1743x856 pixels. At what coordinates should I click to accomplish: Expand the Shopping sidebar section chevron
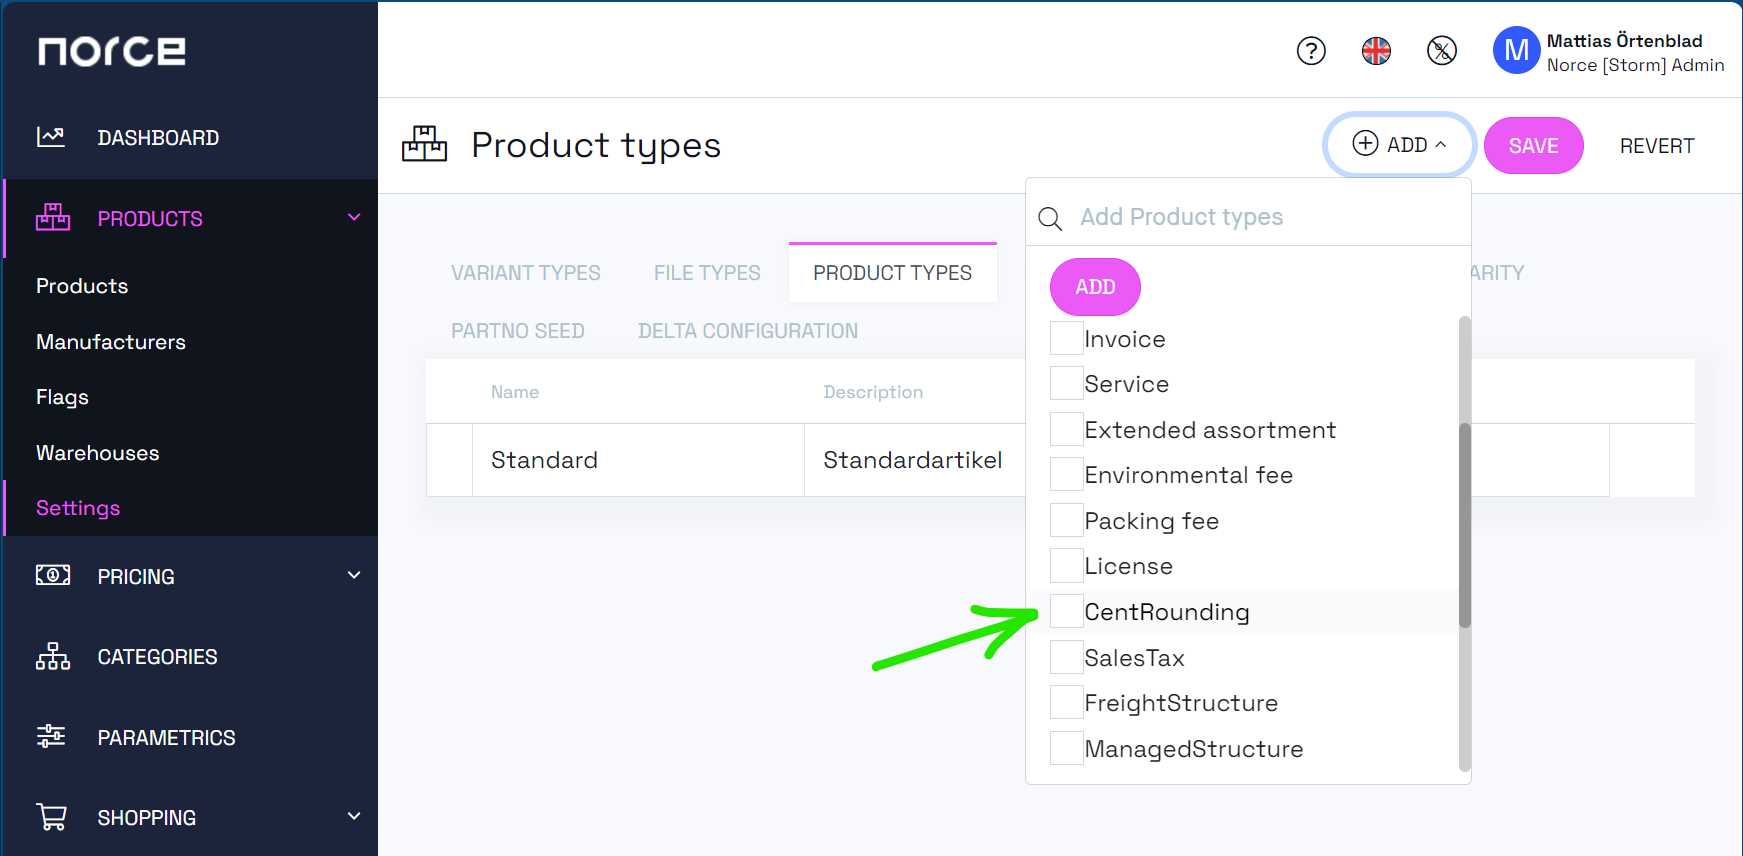tap(354, 816)
